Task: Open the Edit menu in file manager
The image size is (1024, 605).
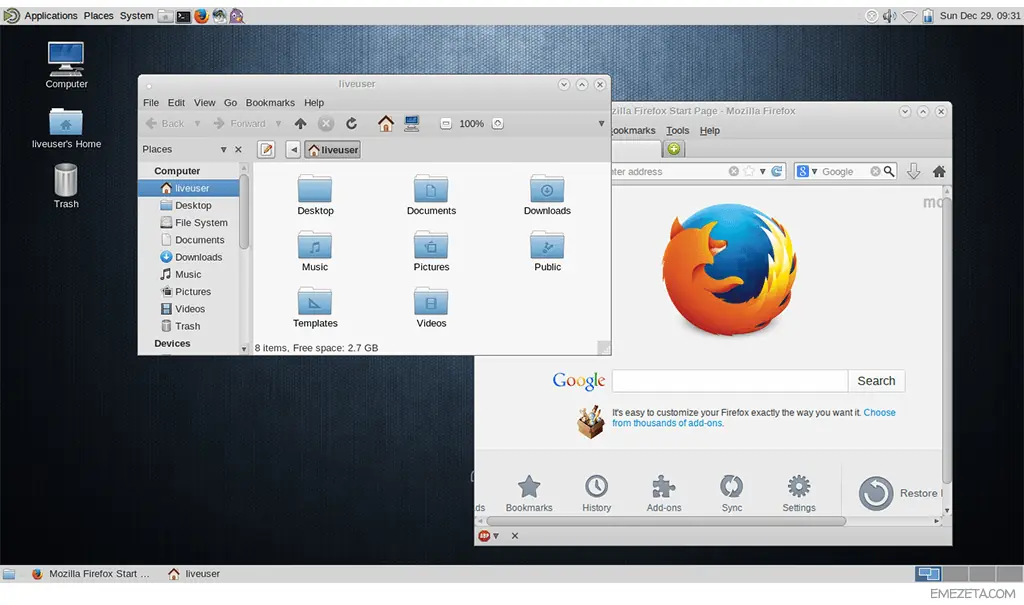Action: pyautogui.click(x=176, y=103)
